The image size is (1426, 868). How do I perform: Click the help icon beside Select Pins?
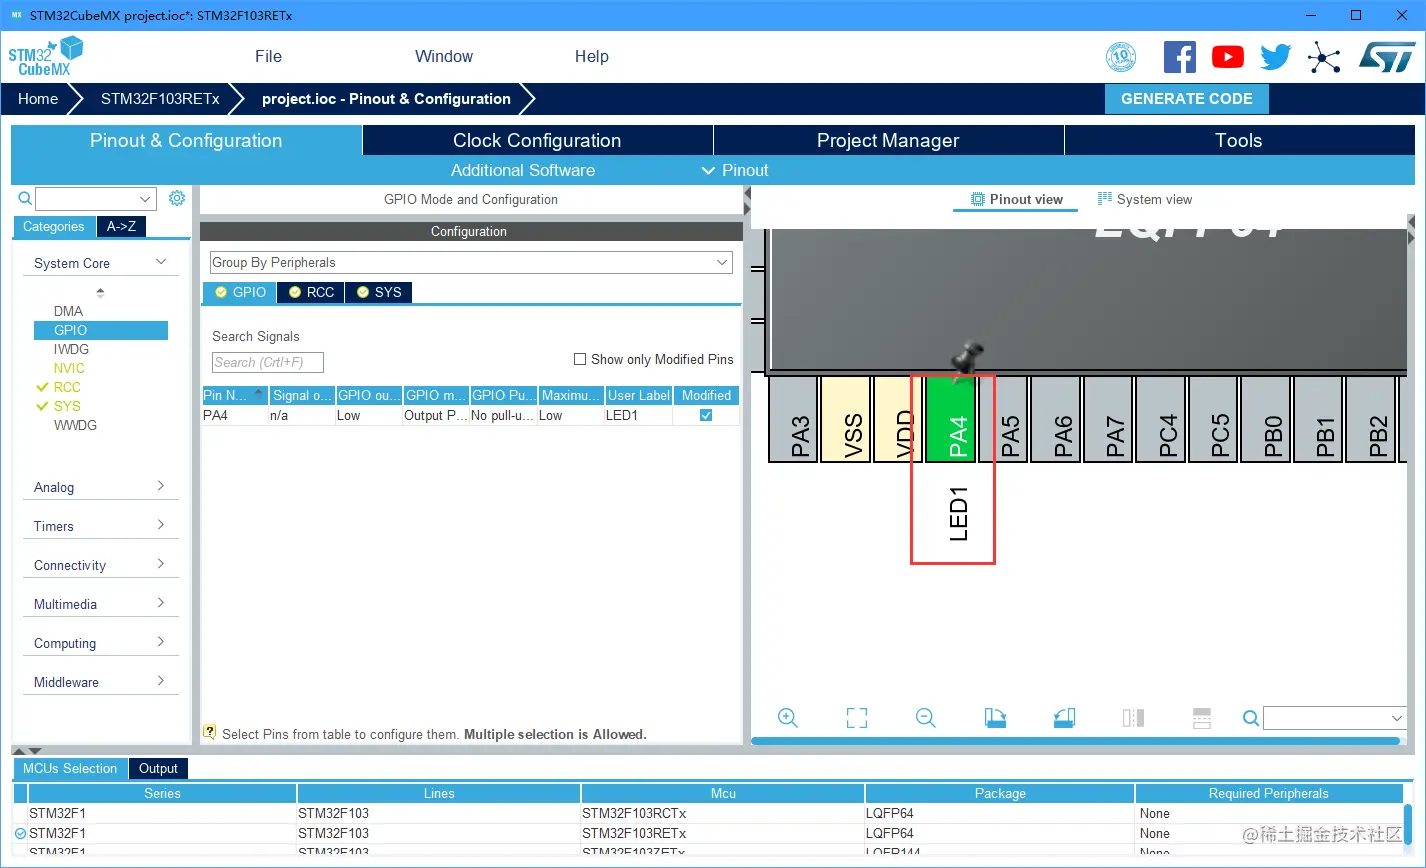click(210, 732)
